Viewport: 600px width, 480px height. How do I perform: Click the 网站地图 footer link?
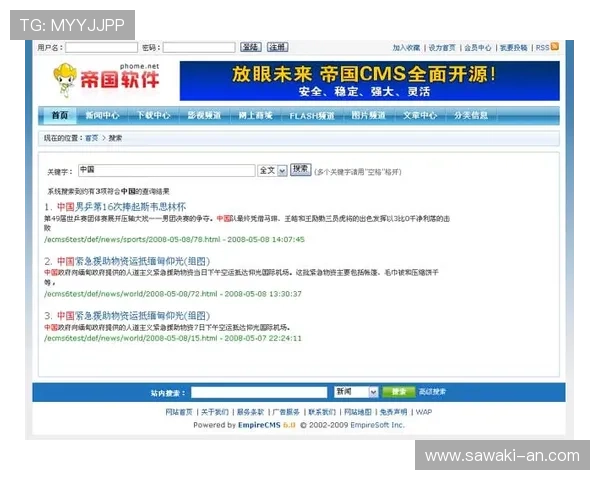click(358, 412)
